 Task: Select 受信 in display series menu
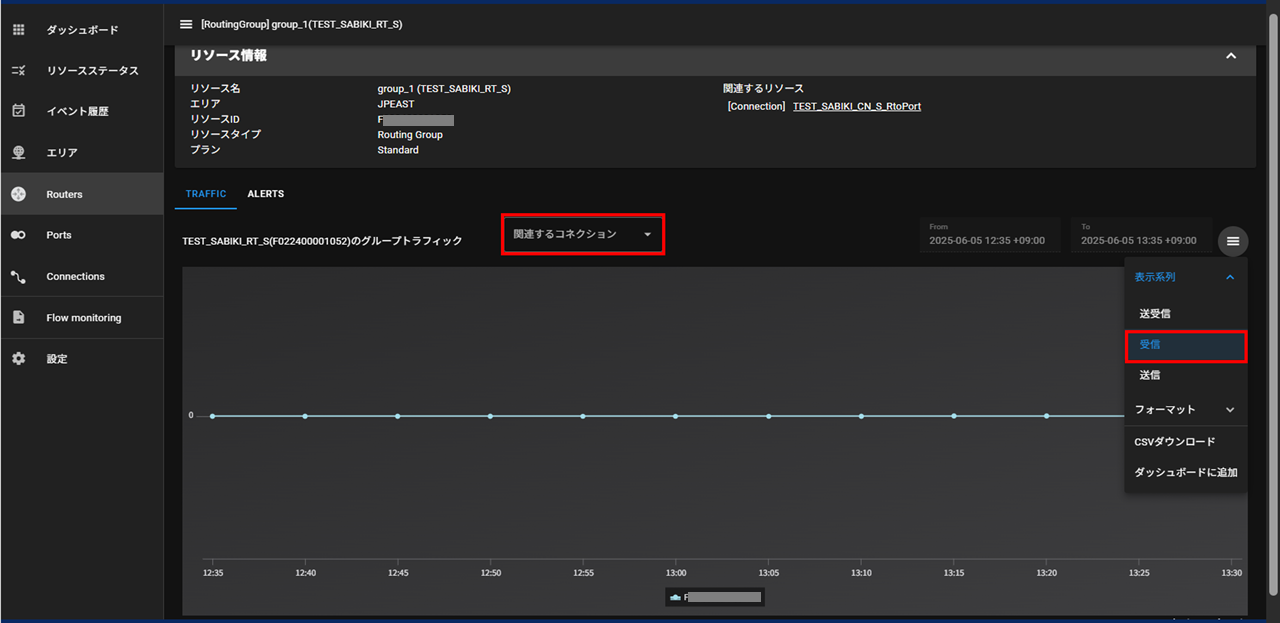1185,345
